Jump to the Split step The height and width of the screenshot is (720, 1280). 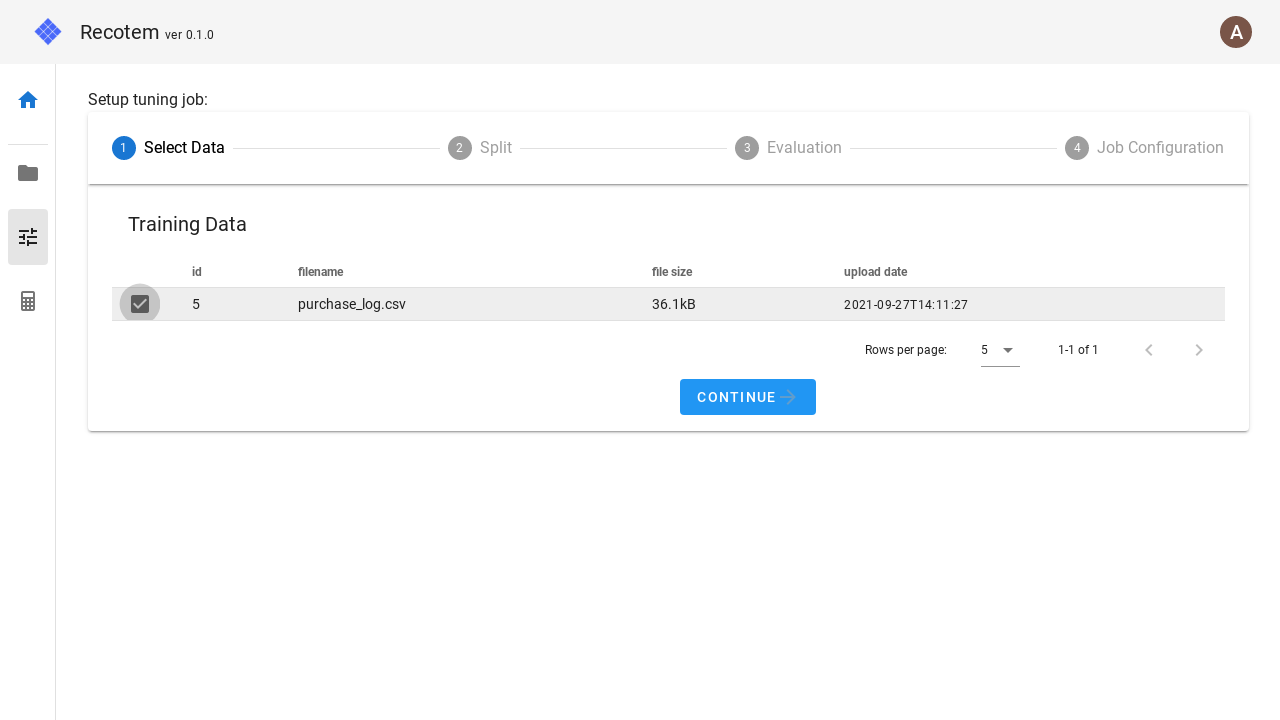[x=480, y=148]
